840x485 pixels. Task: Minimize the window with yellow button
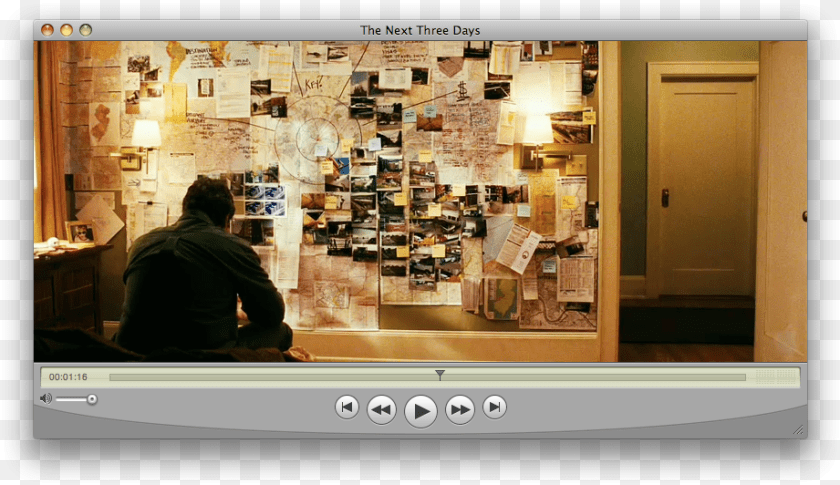pos(66,30)
